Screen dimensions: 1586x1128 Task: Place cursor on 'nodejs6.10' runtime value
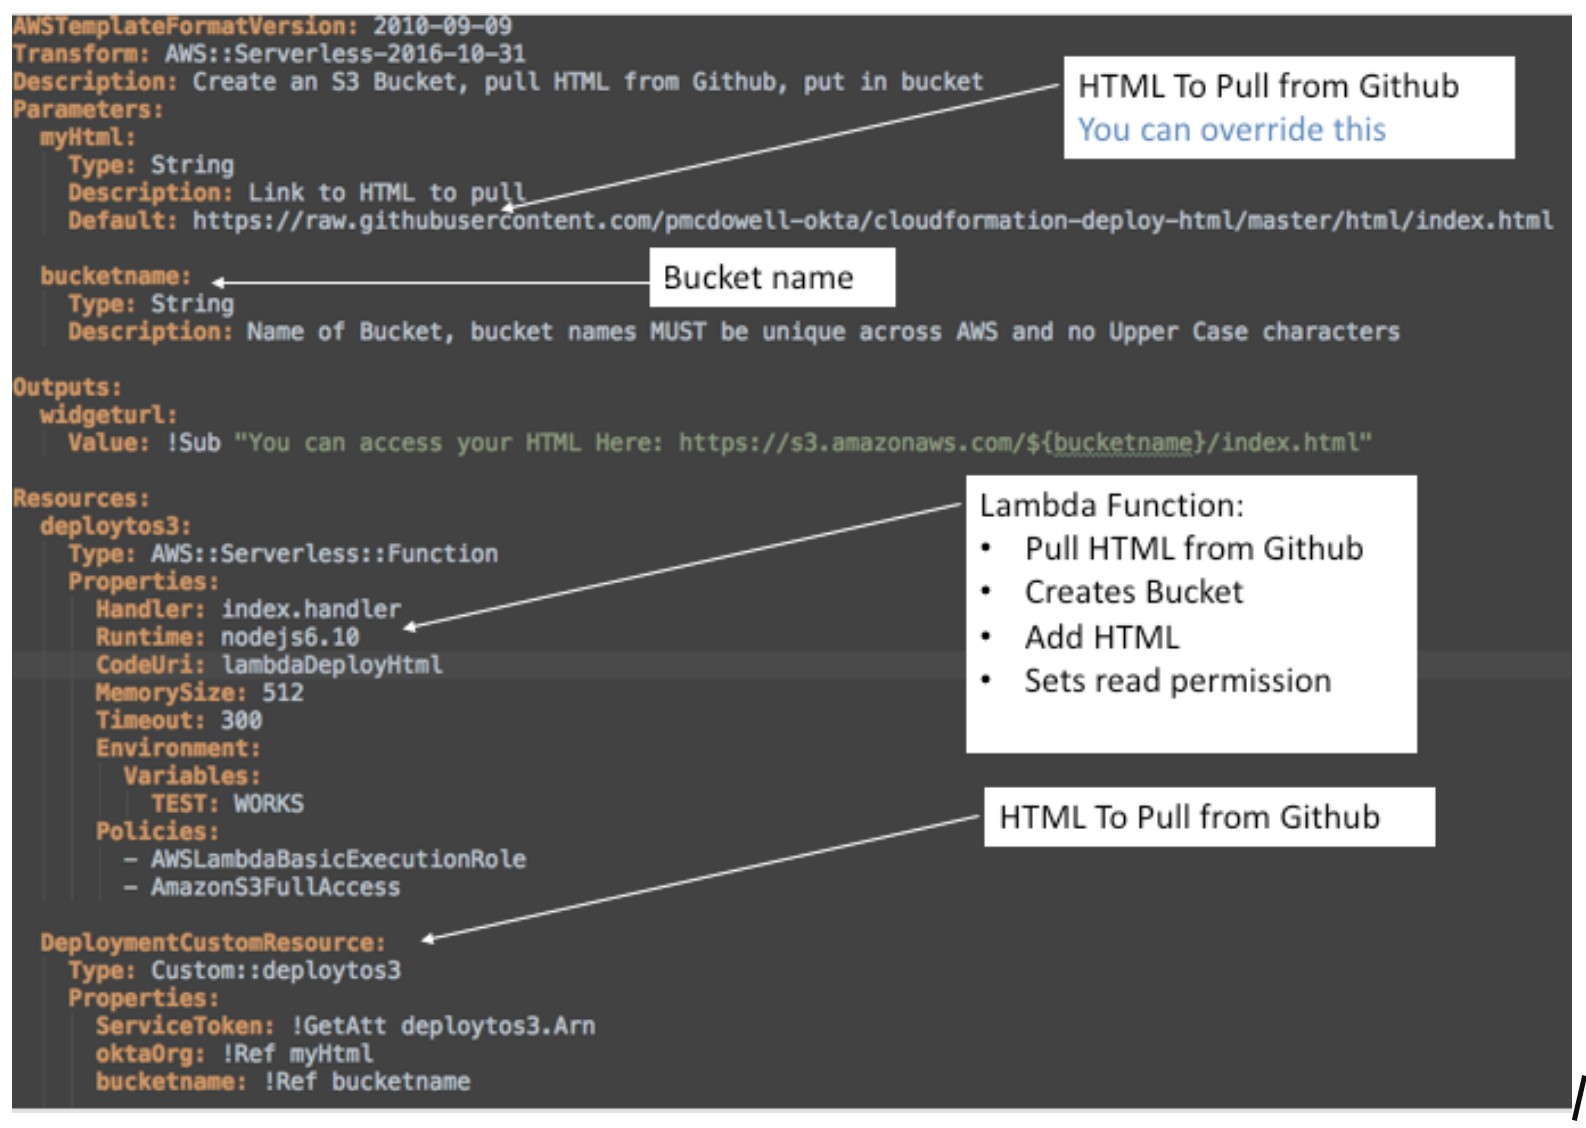pos(289,637)
